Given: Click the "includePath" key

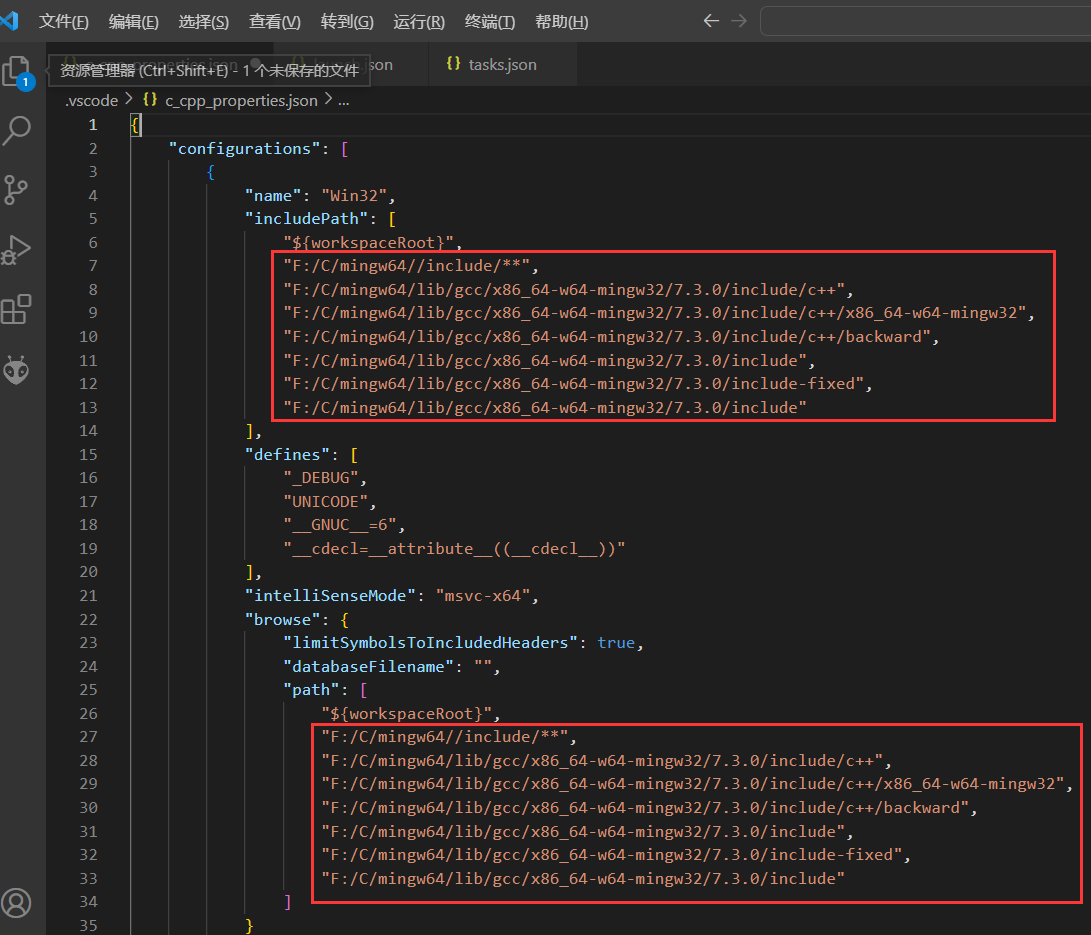Looking at the screenshot, I should click(x=306, y=219).
